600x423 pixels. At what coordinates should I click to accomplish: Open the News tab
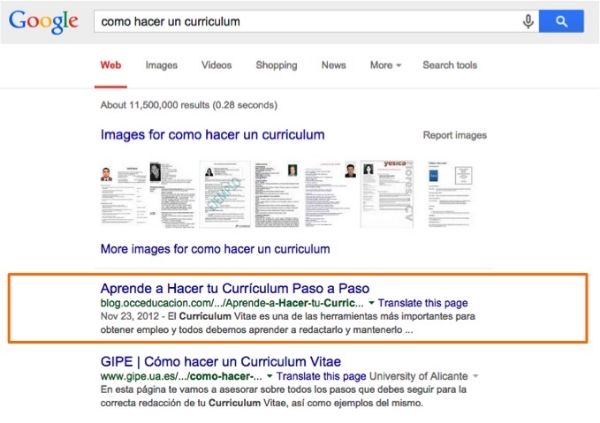click(x=333, y=65)
